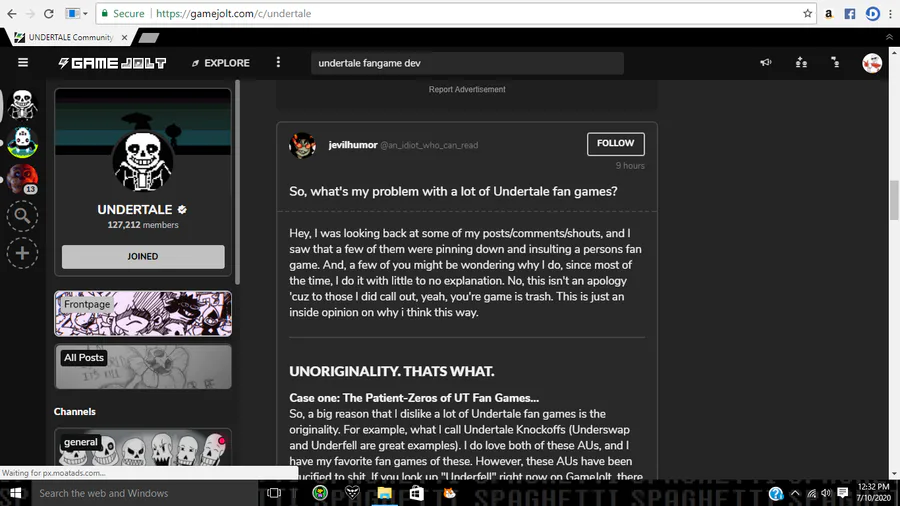
Task: Click the UNDERTALE community avatar thumbnail
Action: click(143, 160)
